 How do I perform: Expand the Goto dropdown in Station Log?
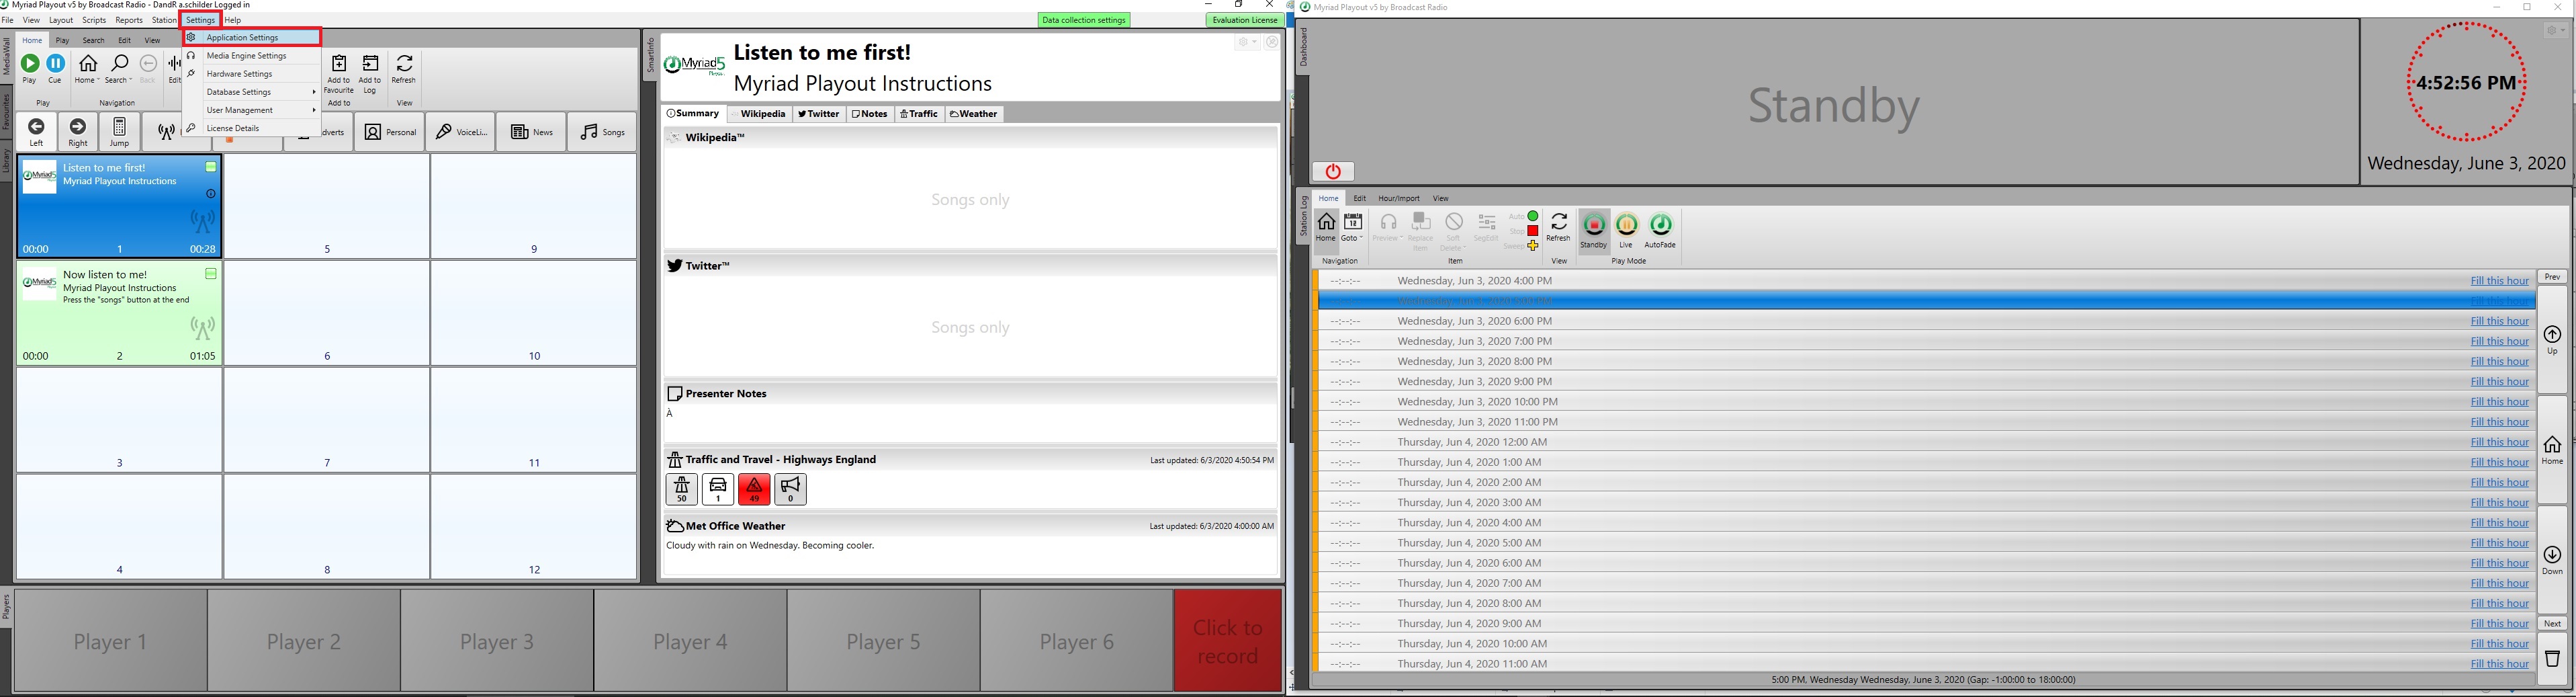(1353, 230)
